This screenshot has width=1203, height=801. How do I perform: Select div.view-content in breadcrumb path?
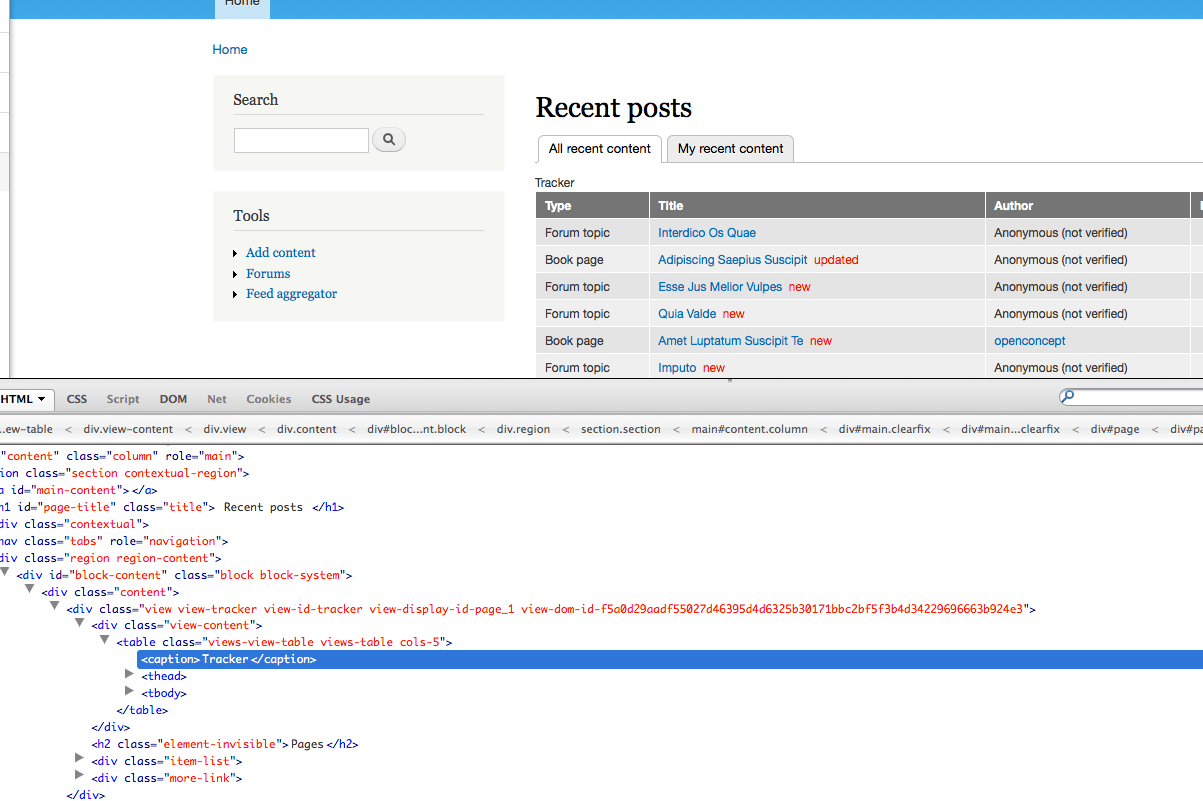[128, 429]
